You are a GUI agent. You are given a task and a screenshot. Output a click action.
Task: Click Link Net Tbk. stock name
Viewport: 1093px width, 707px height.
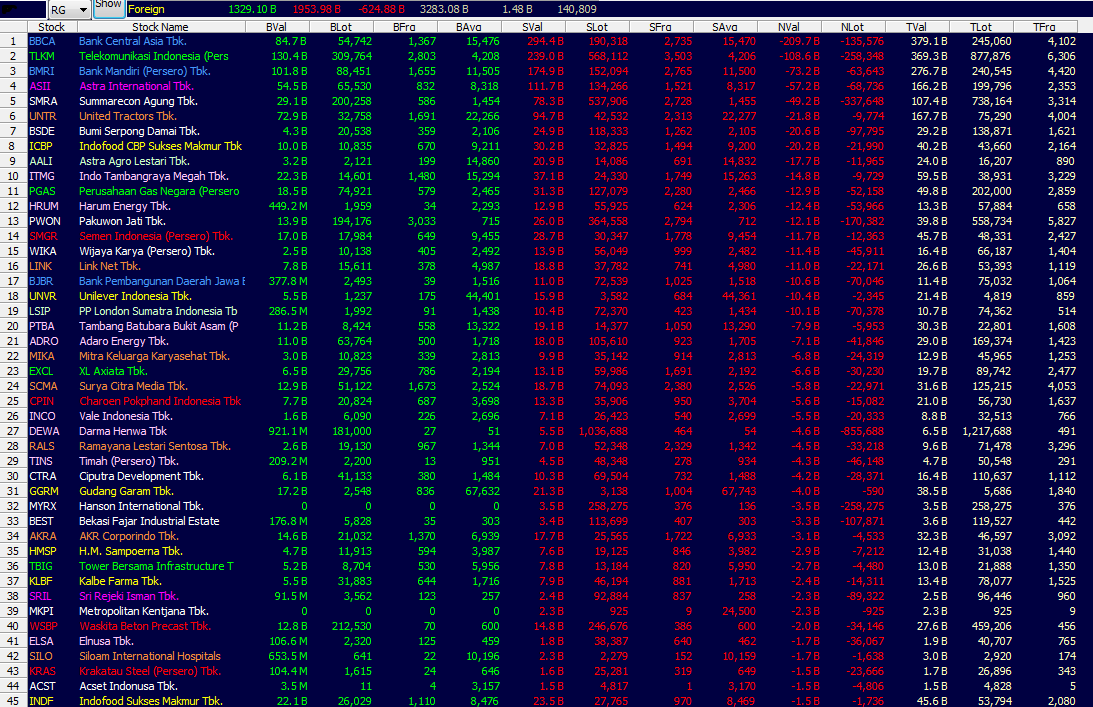[110, 266]
